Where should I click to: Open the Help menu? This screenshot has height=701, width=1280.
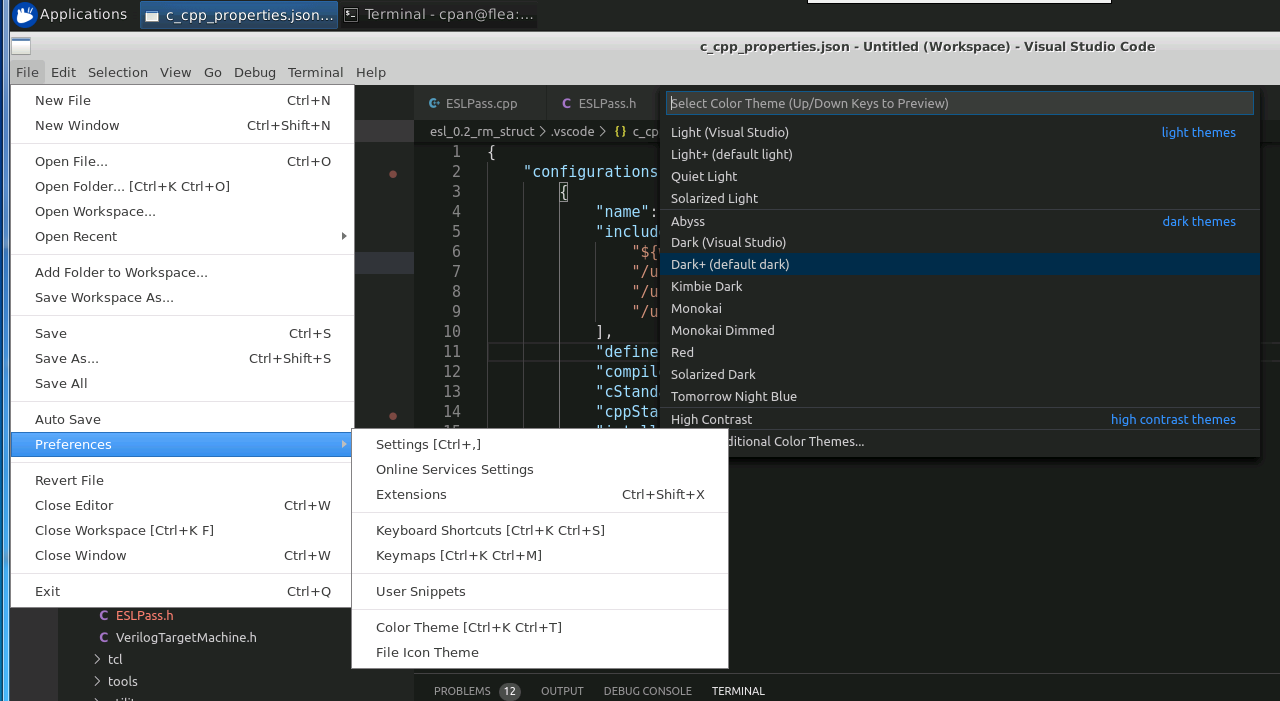(x=371, y=72)
